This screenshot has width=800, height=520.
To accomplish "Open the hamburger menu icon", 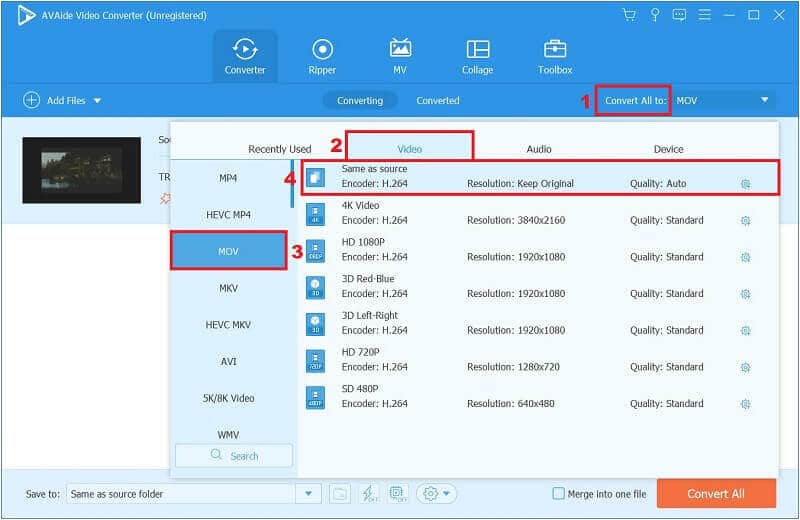I will (x=705, y=15).
